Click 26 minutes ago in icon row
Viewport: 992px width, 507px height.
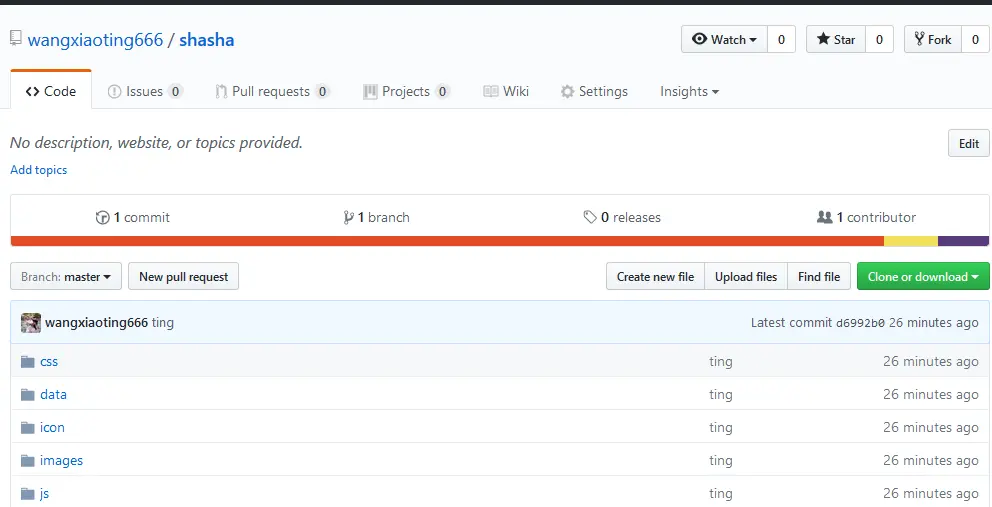[x=931, y=427]
